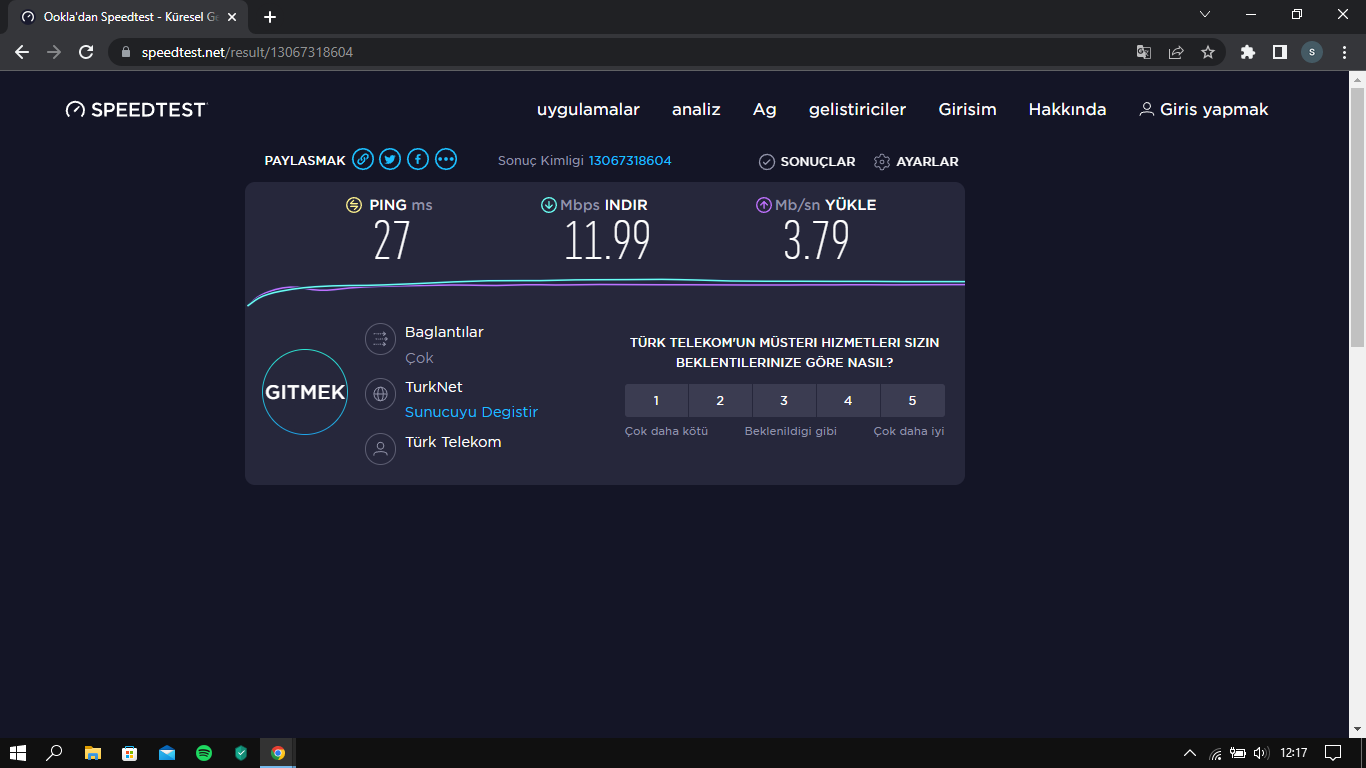
Task: Click Sunucuyu Degistir link
Action: [471, 412]
